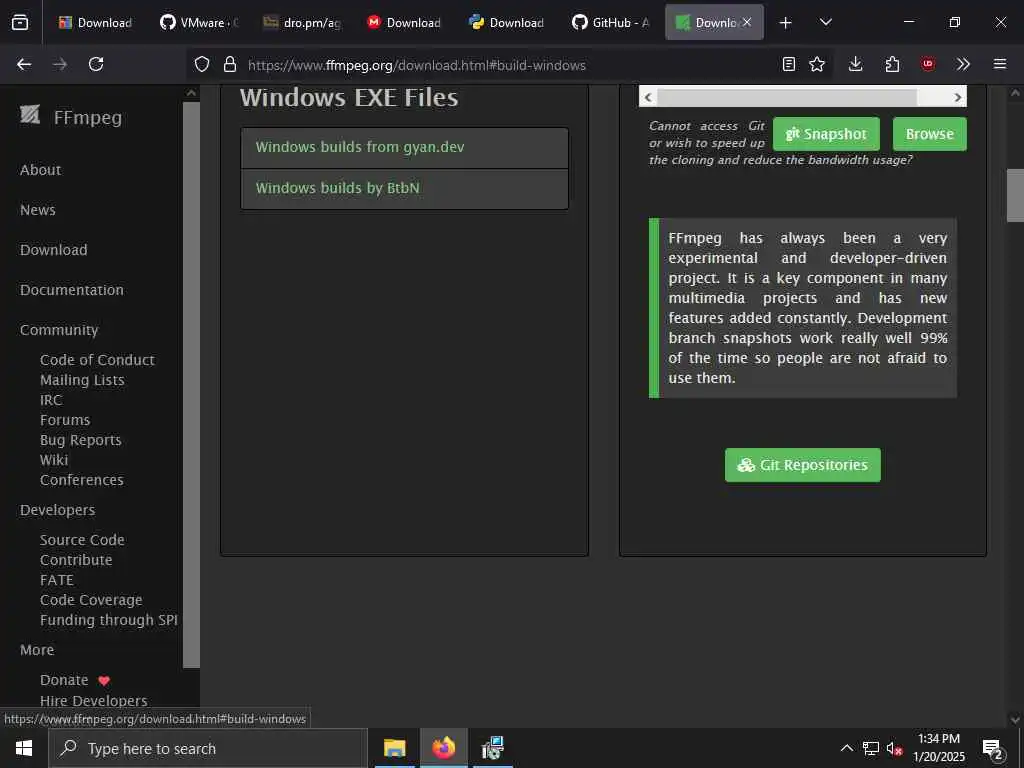Open a new tab with plus
Image resolution: width=1024 pixels, height=768 pixels.
786,23
